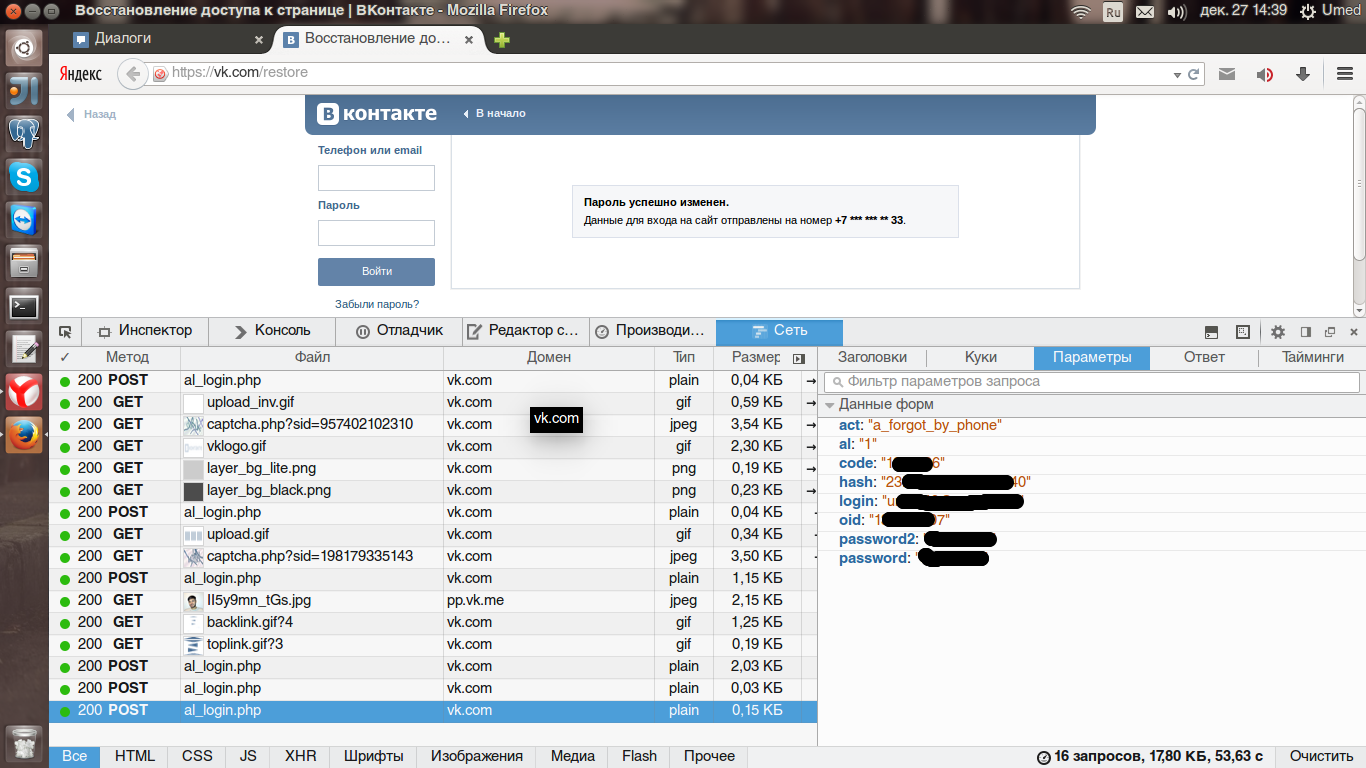
Task: Click the Firefox icon in the dock
Action: pos(24,435)
